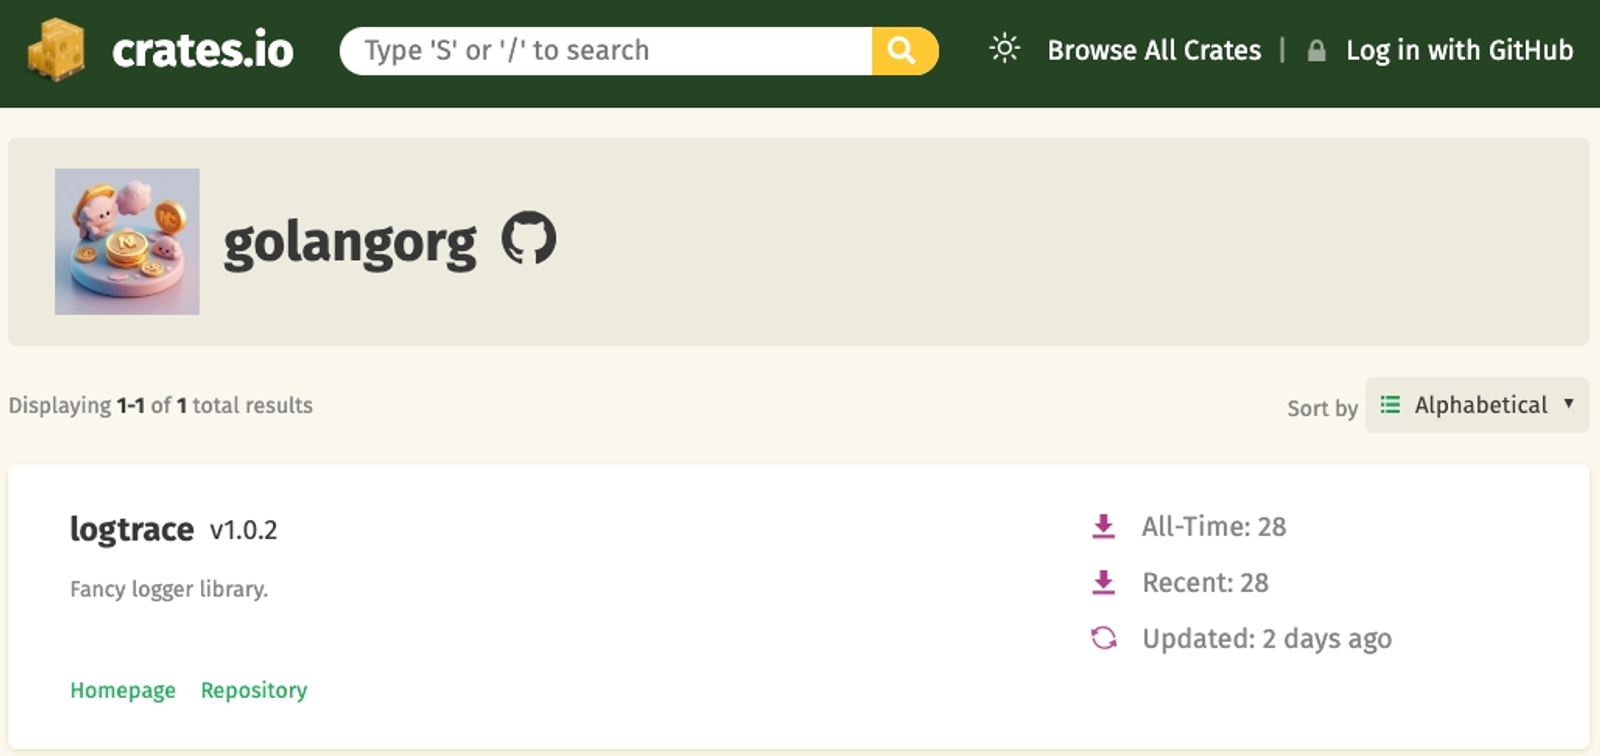
Task: Select the v1.0.2 version text
Action: point(243,530)
